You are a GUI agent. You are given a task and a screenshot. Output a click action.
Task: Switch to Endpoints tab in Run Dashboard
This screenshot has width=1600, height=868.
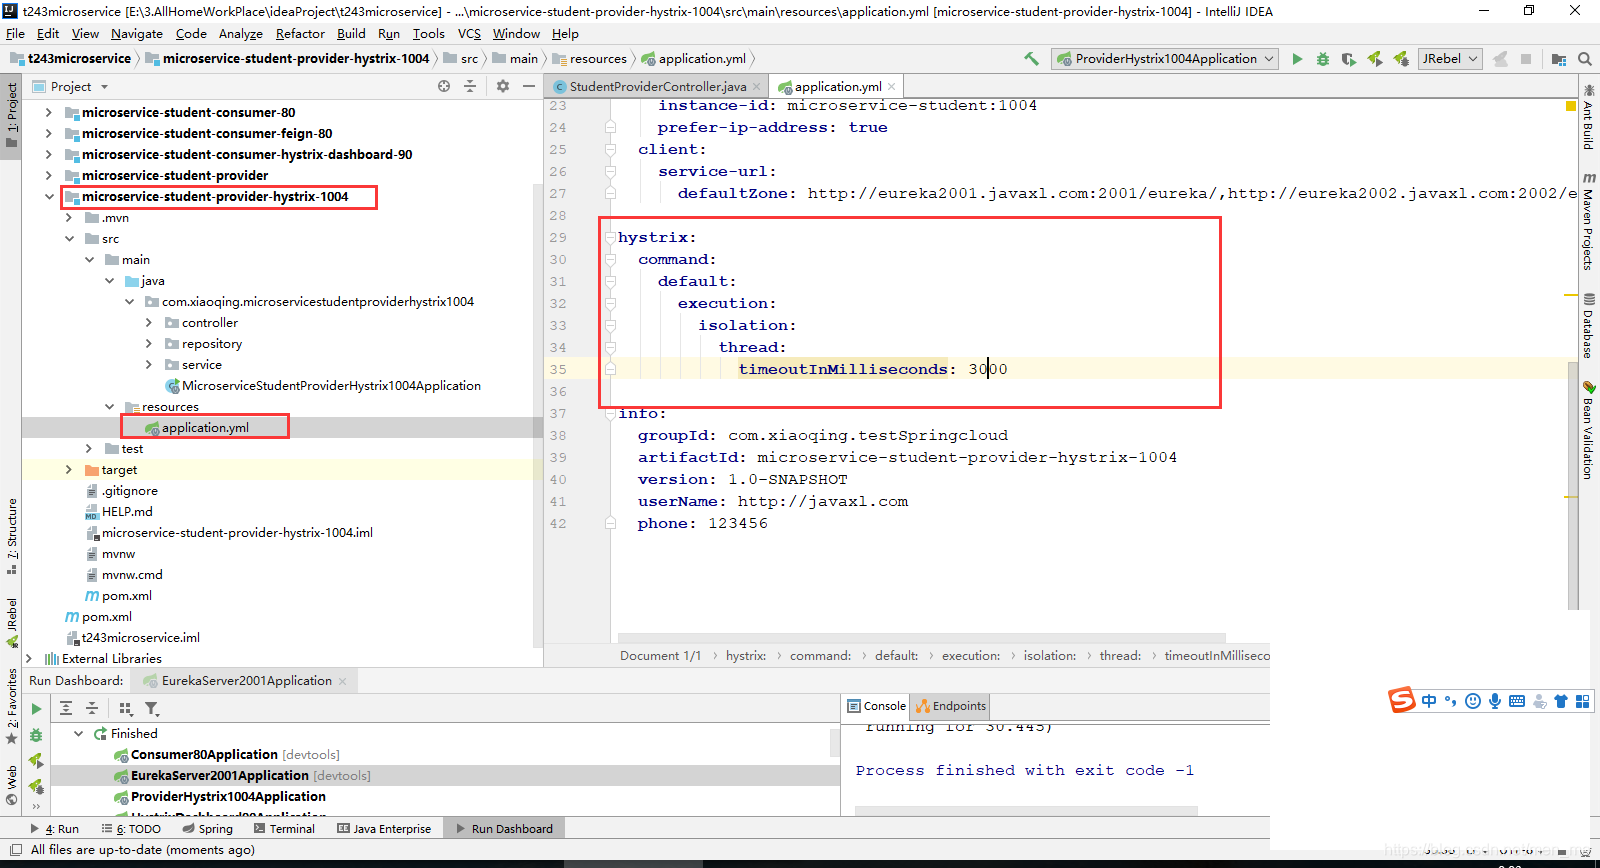click(x=951, y=706)
